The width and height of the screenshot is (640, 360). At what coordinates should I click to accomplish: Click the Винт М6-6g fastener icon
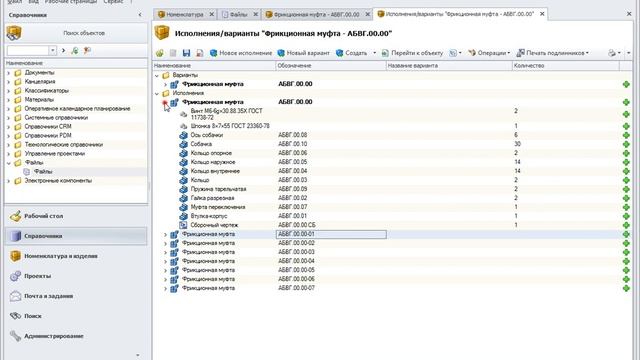click(x=184, y=114)
